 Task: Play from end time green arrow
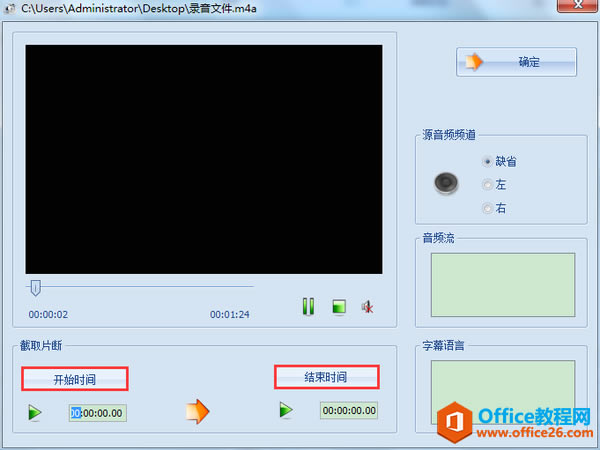coord(286,410)
